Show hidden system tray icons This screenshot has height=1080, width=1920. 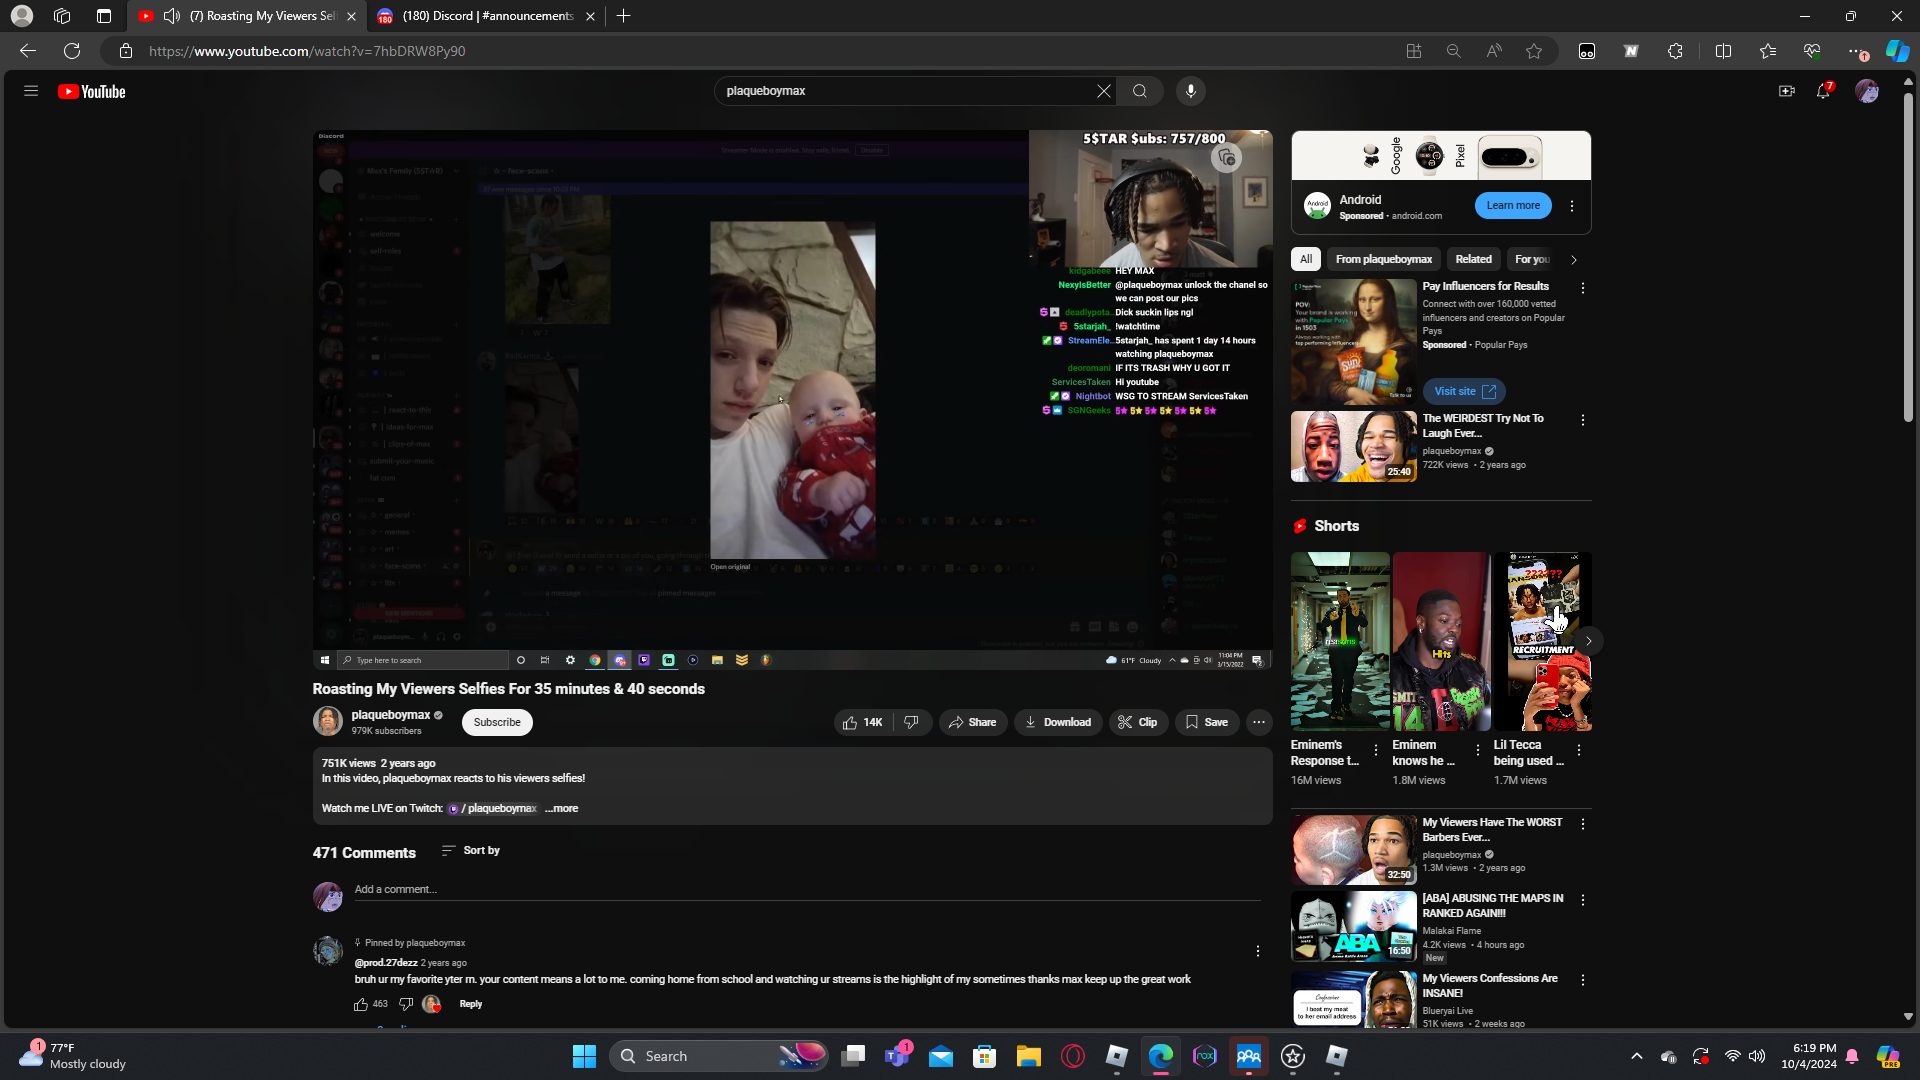[1637, 1056]
